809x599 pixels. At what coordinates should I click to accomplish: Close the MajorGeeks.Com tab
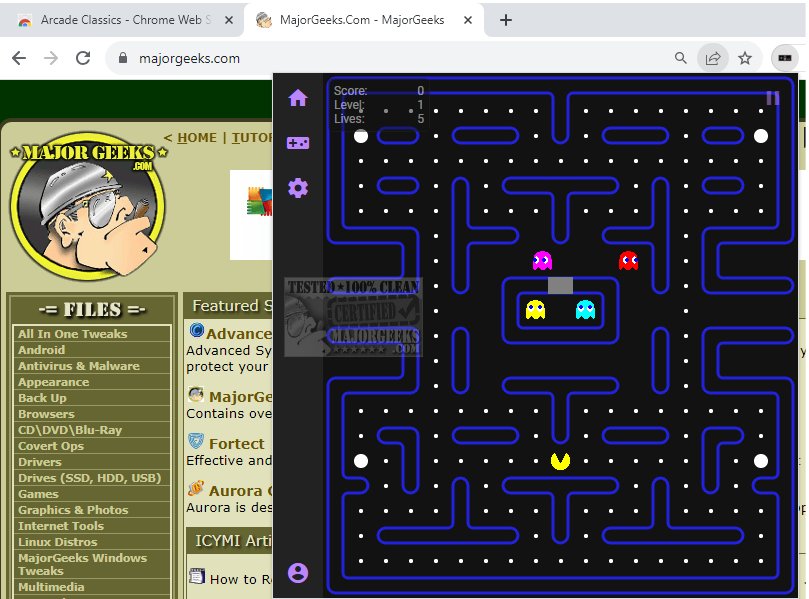pos(467,20)
